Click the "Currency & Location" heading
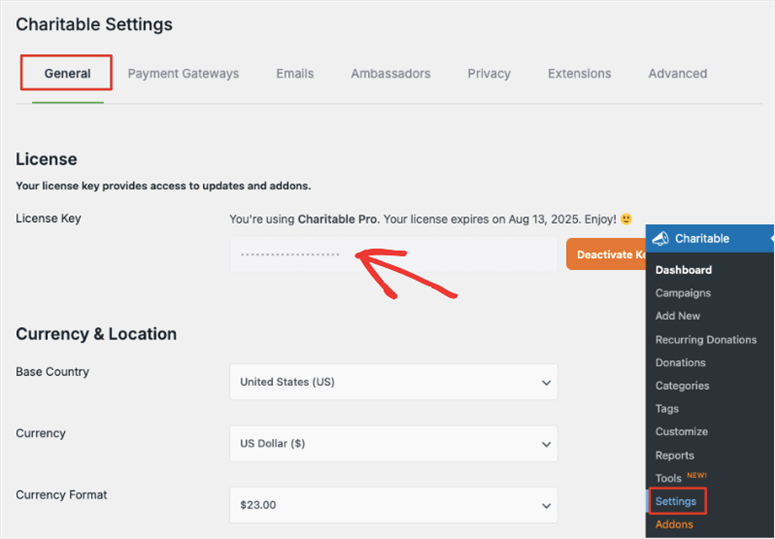The image size is (775, 539). click(96, 334)
